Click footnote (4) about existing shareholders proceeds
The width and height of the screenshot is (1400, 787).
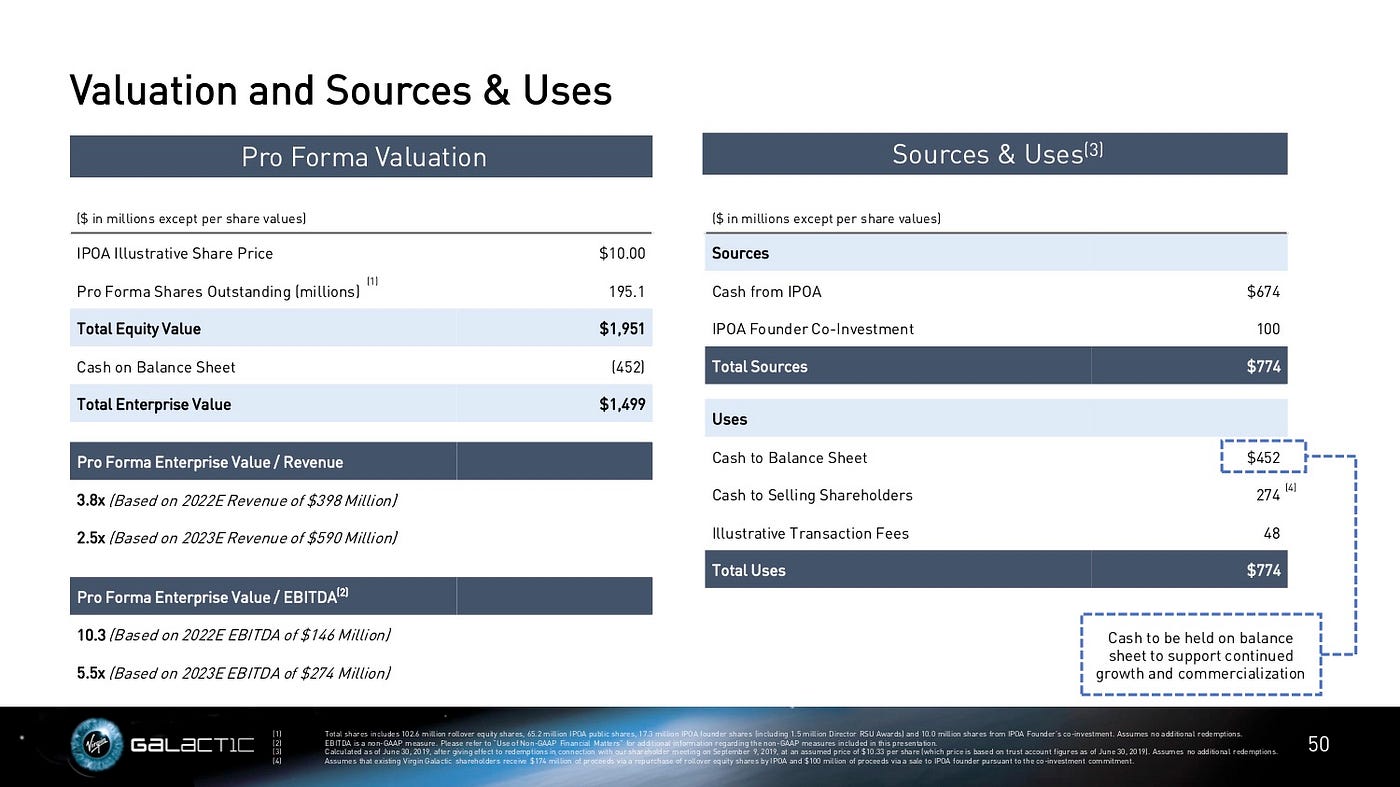(729, 761)
